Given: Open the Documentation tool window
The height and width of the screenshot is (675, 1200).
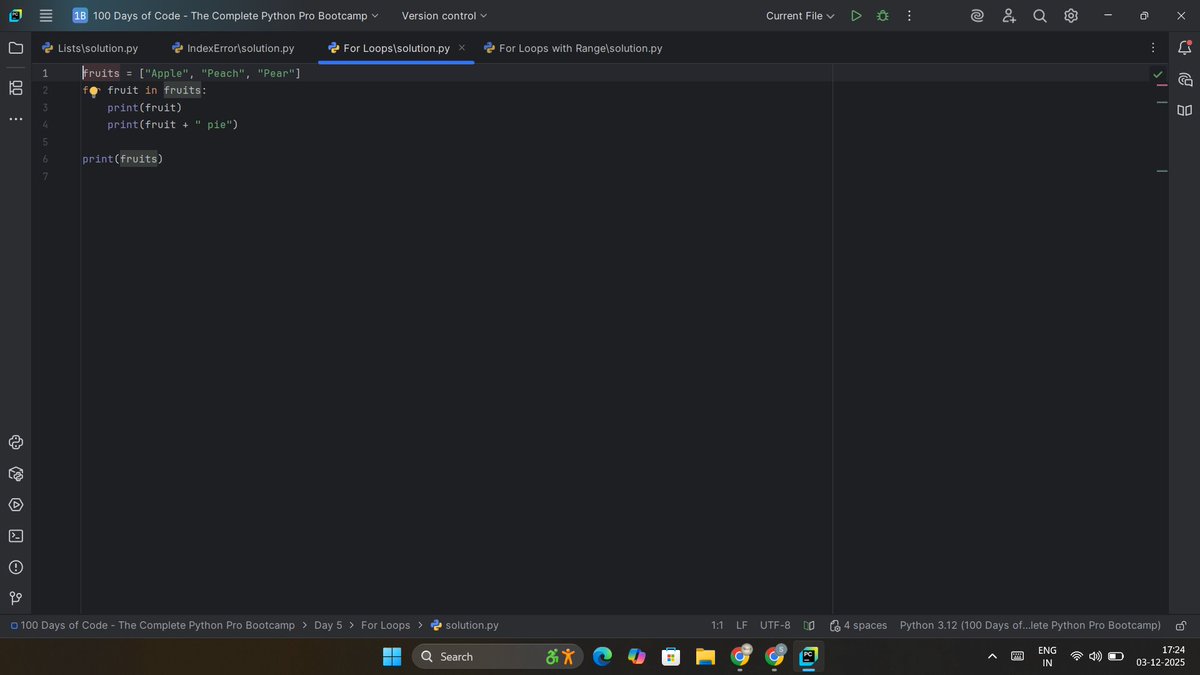Looking at the screenshot, I should tap(1184, 110).
